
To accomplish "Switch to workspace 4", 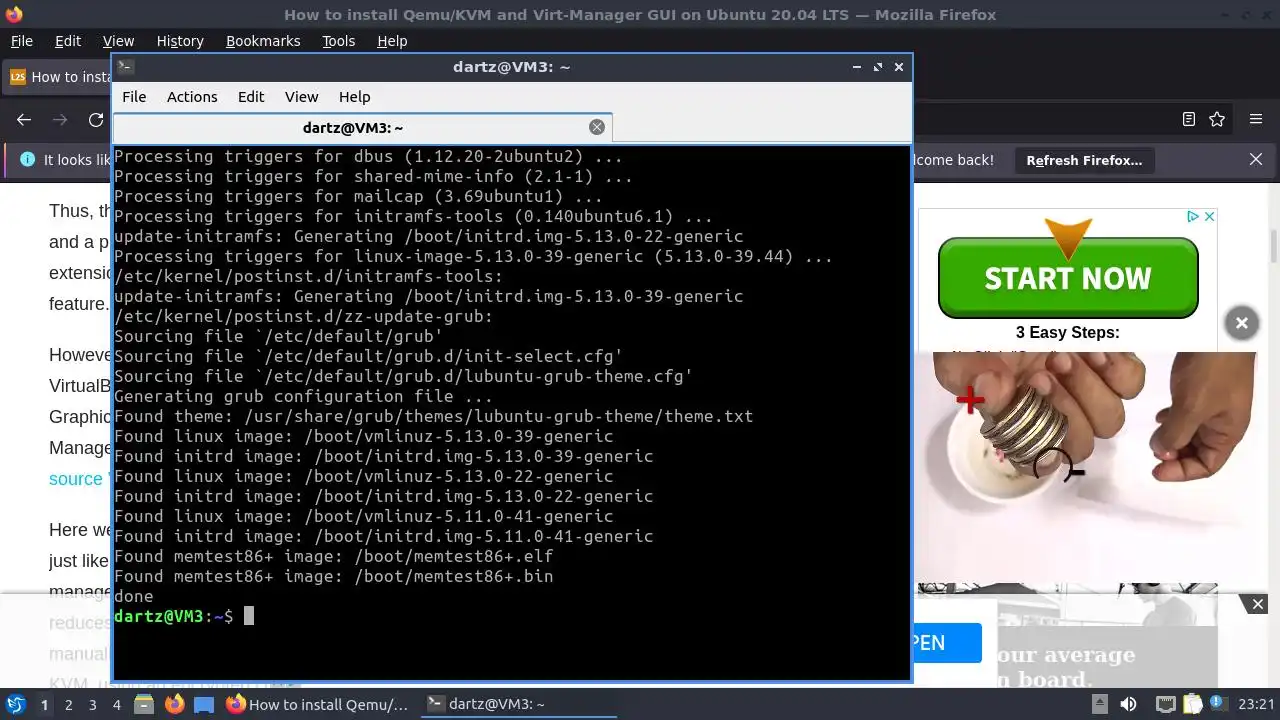I will point(116,705).
